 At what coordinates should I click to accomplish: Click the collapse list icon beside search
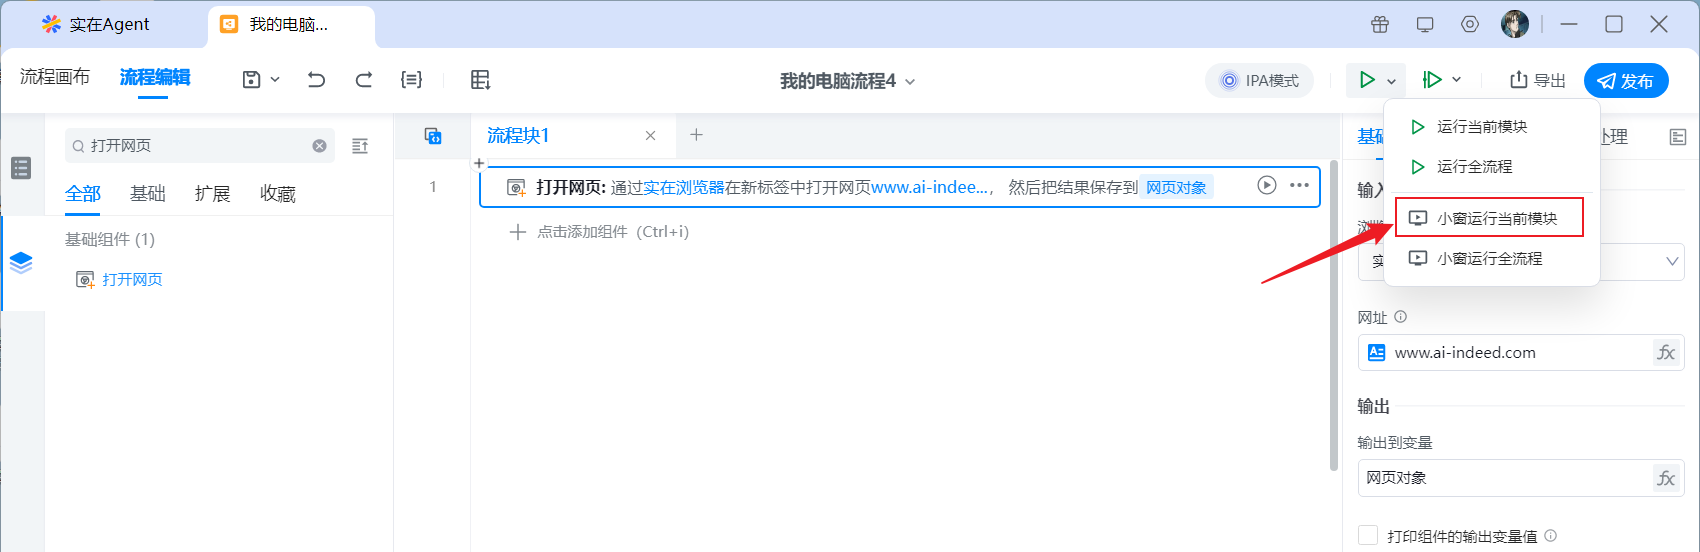tap(360, 146)
